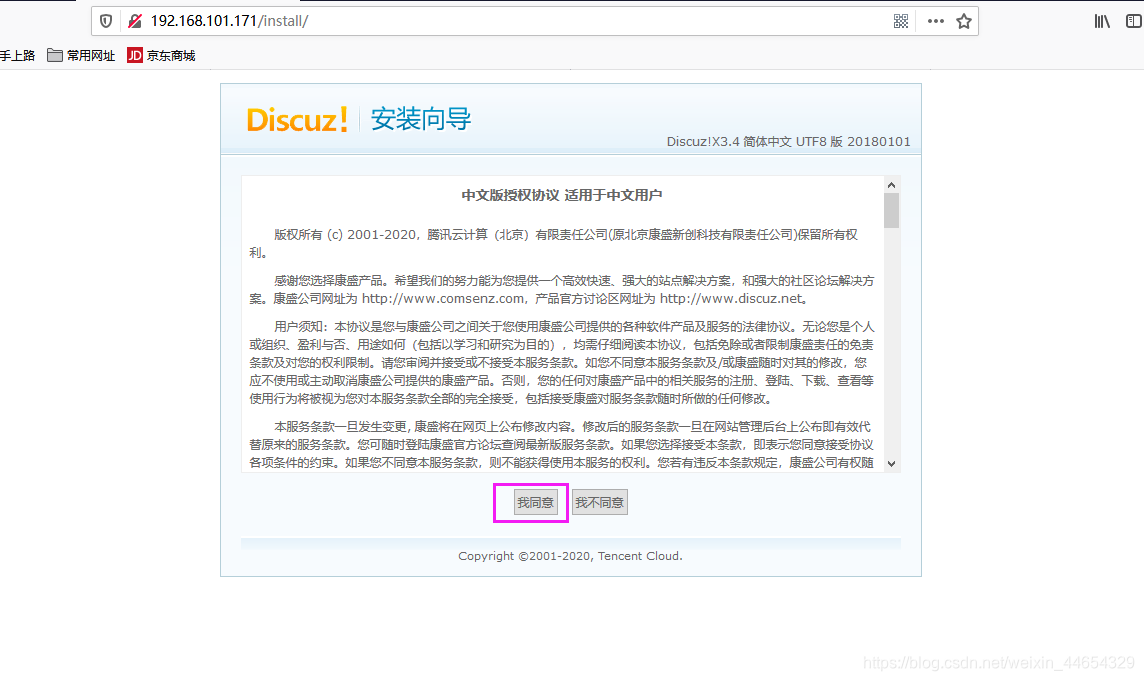Viewport: 1144px width, 681px height.
Task: Click the 安装向导 heading text
Action: tap(421, 118)
